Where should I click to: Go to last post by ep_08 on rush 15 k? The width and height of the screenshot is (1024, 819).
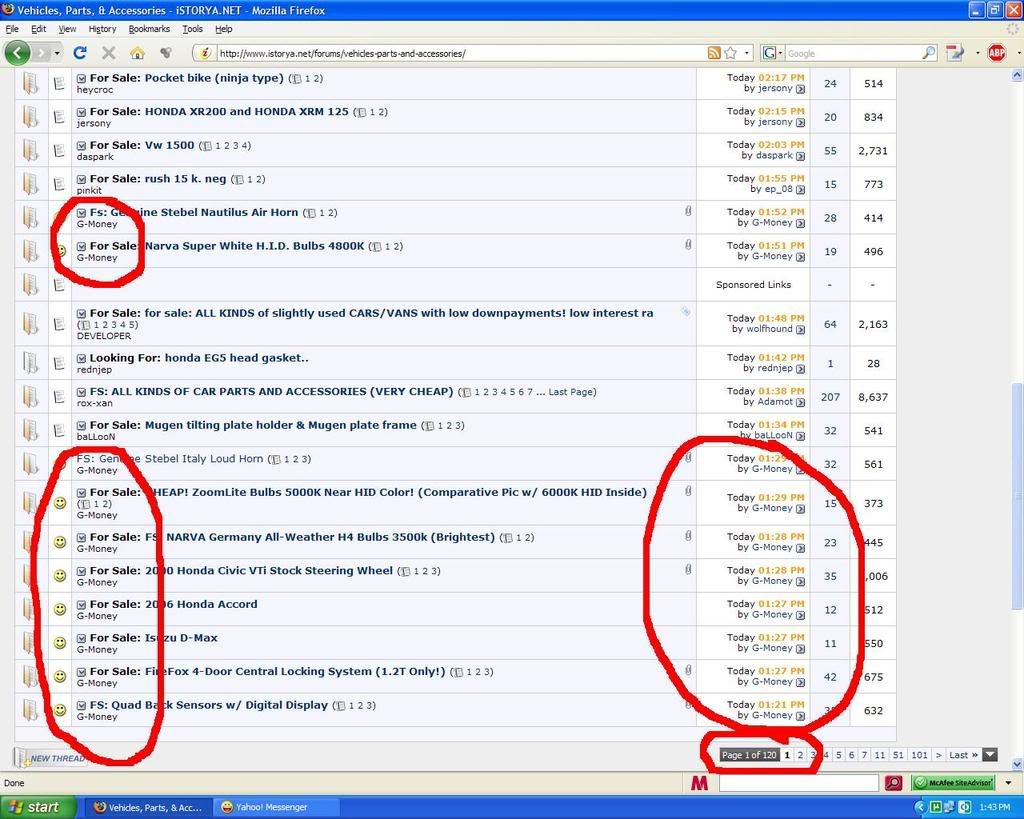click(800, 189)
